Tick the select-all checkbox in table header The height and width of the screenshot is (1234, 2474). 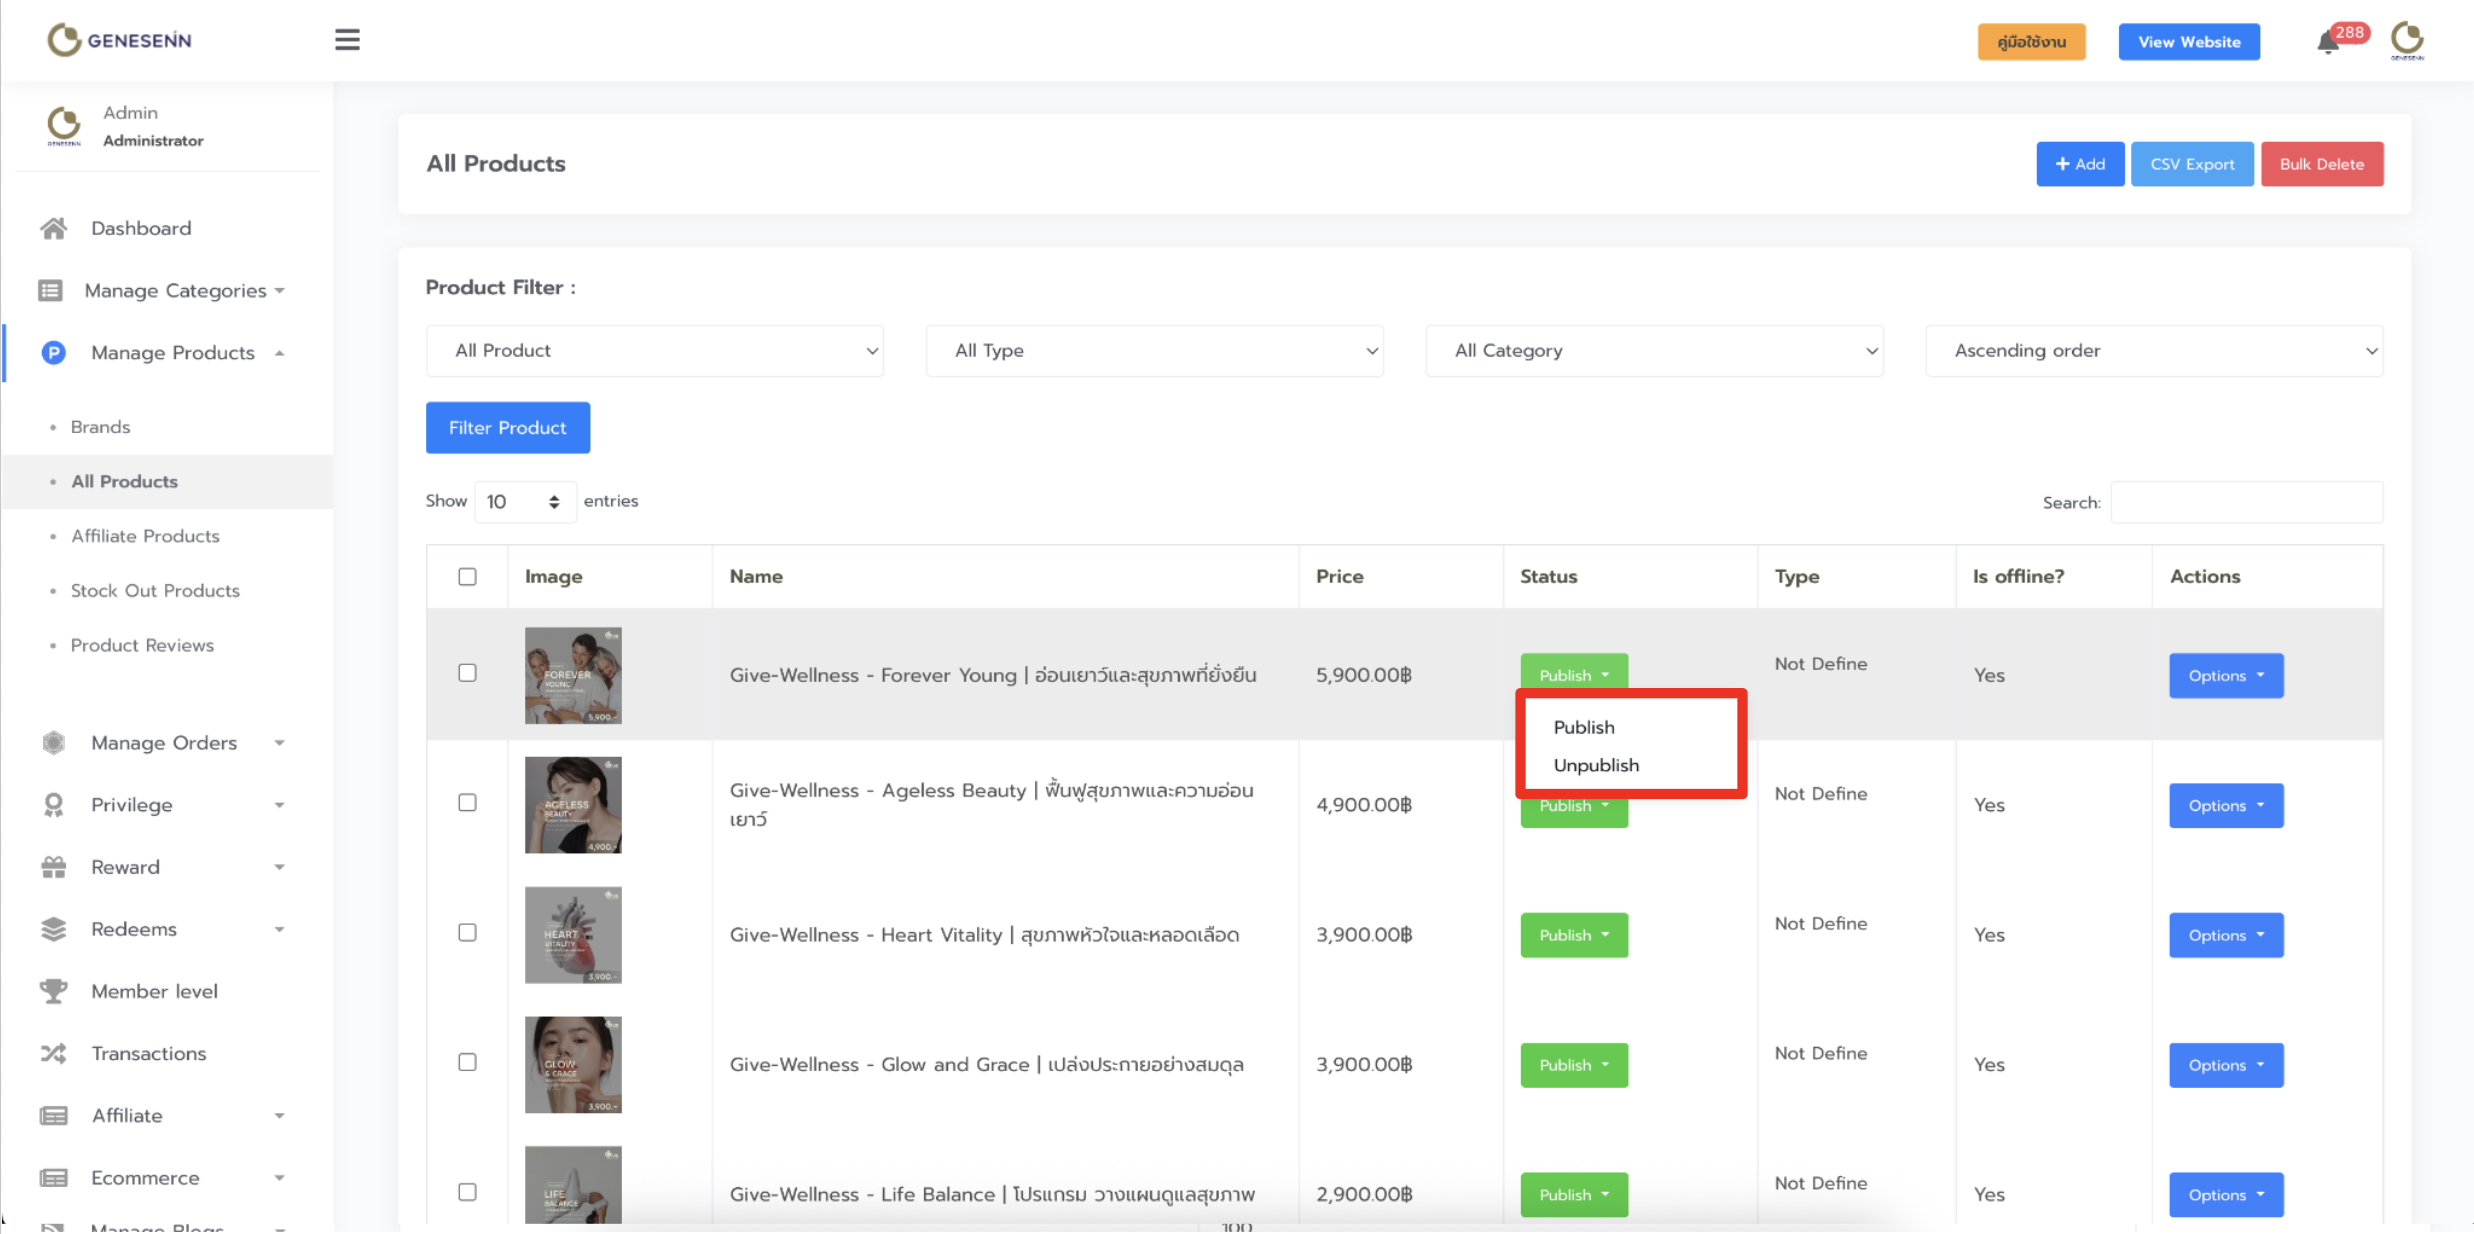(x=467, y=577)
